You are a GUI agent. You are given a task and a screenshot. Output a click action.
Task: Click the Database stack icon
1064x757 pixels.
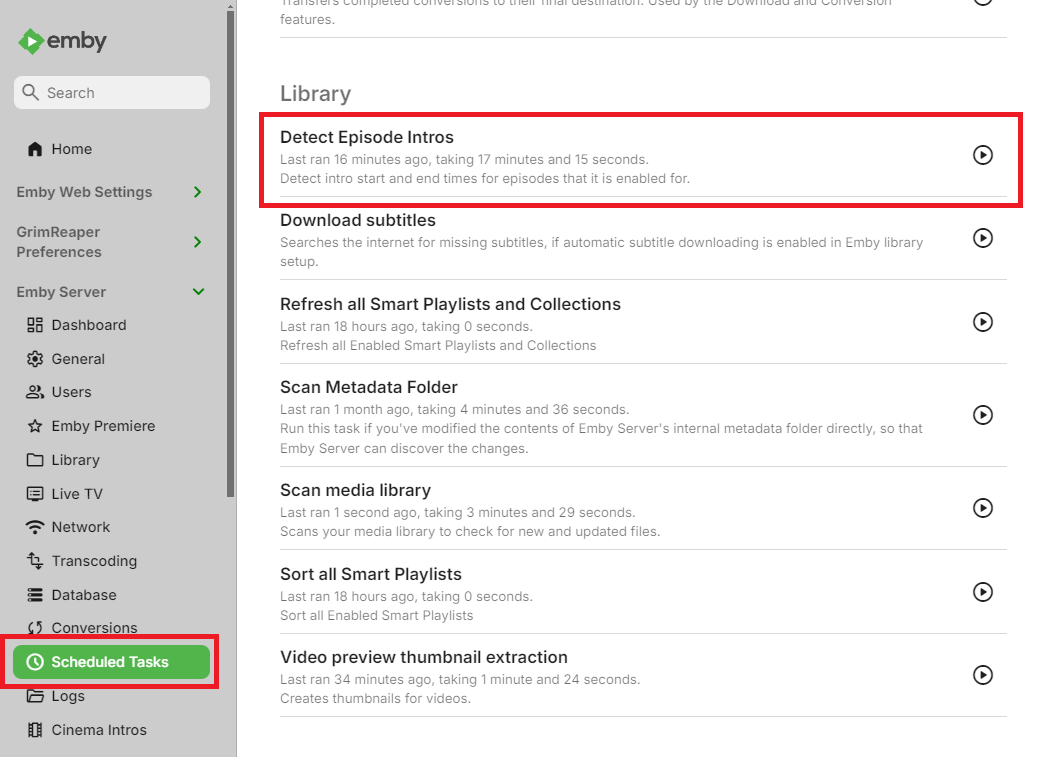(35, 595)
